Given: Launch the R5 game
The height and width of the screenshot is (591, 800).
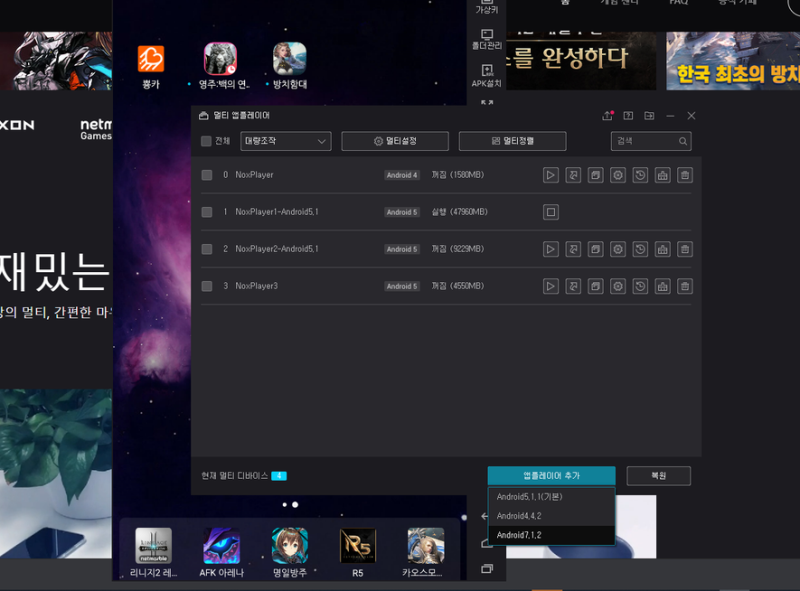Looking at the screenshot, I should pos(358,553).
